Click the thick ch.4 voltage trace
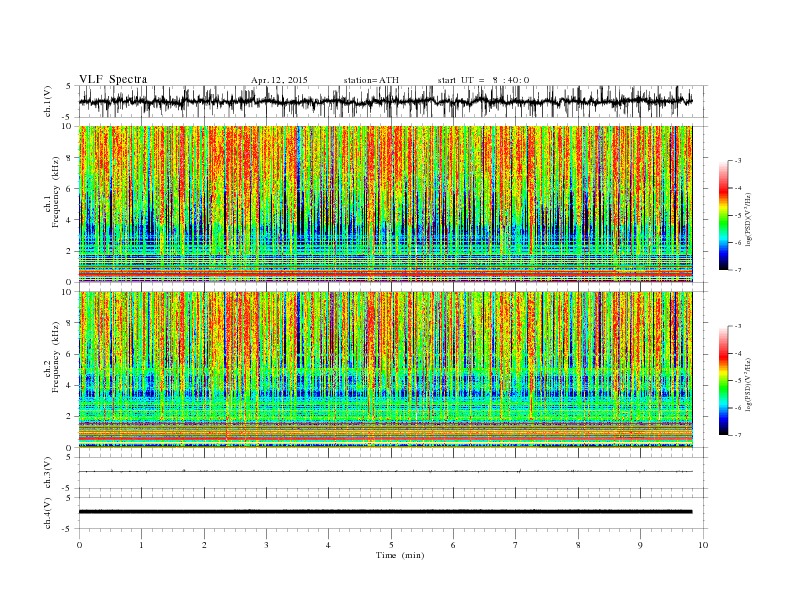Viewport: 792px width, 612px height. 385,512
